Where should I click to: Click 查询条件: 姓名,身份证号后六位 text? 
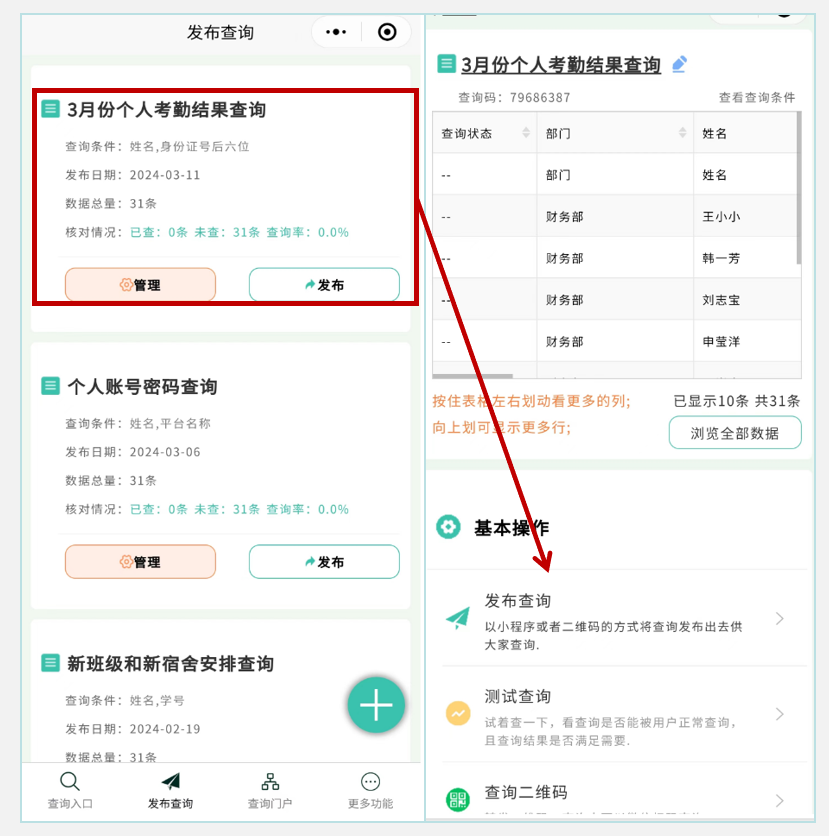click(x=157, y=146)
